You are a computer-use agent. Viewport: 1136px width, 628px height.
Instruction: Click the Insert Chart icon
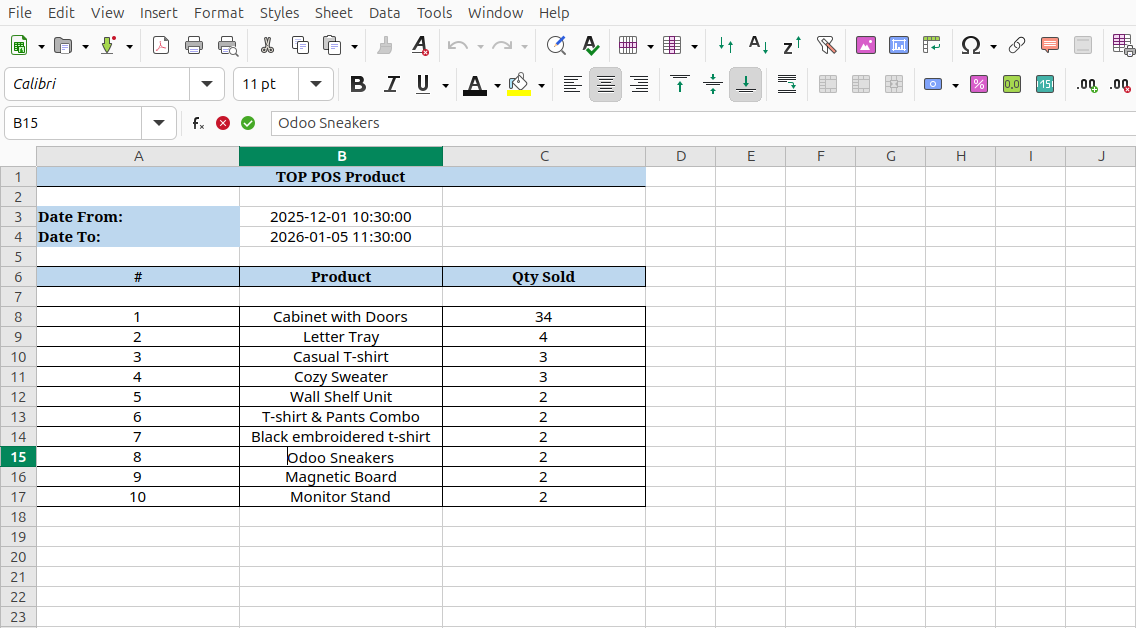pyautogui.click(x=898, y=46)
